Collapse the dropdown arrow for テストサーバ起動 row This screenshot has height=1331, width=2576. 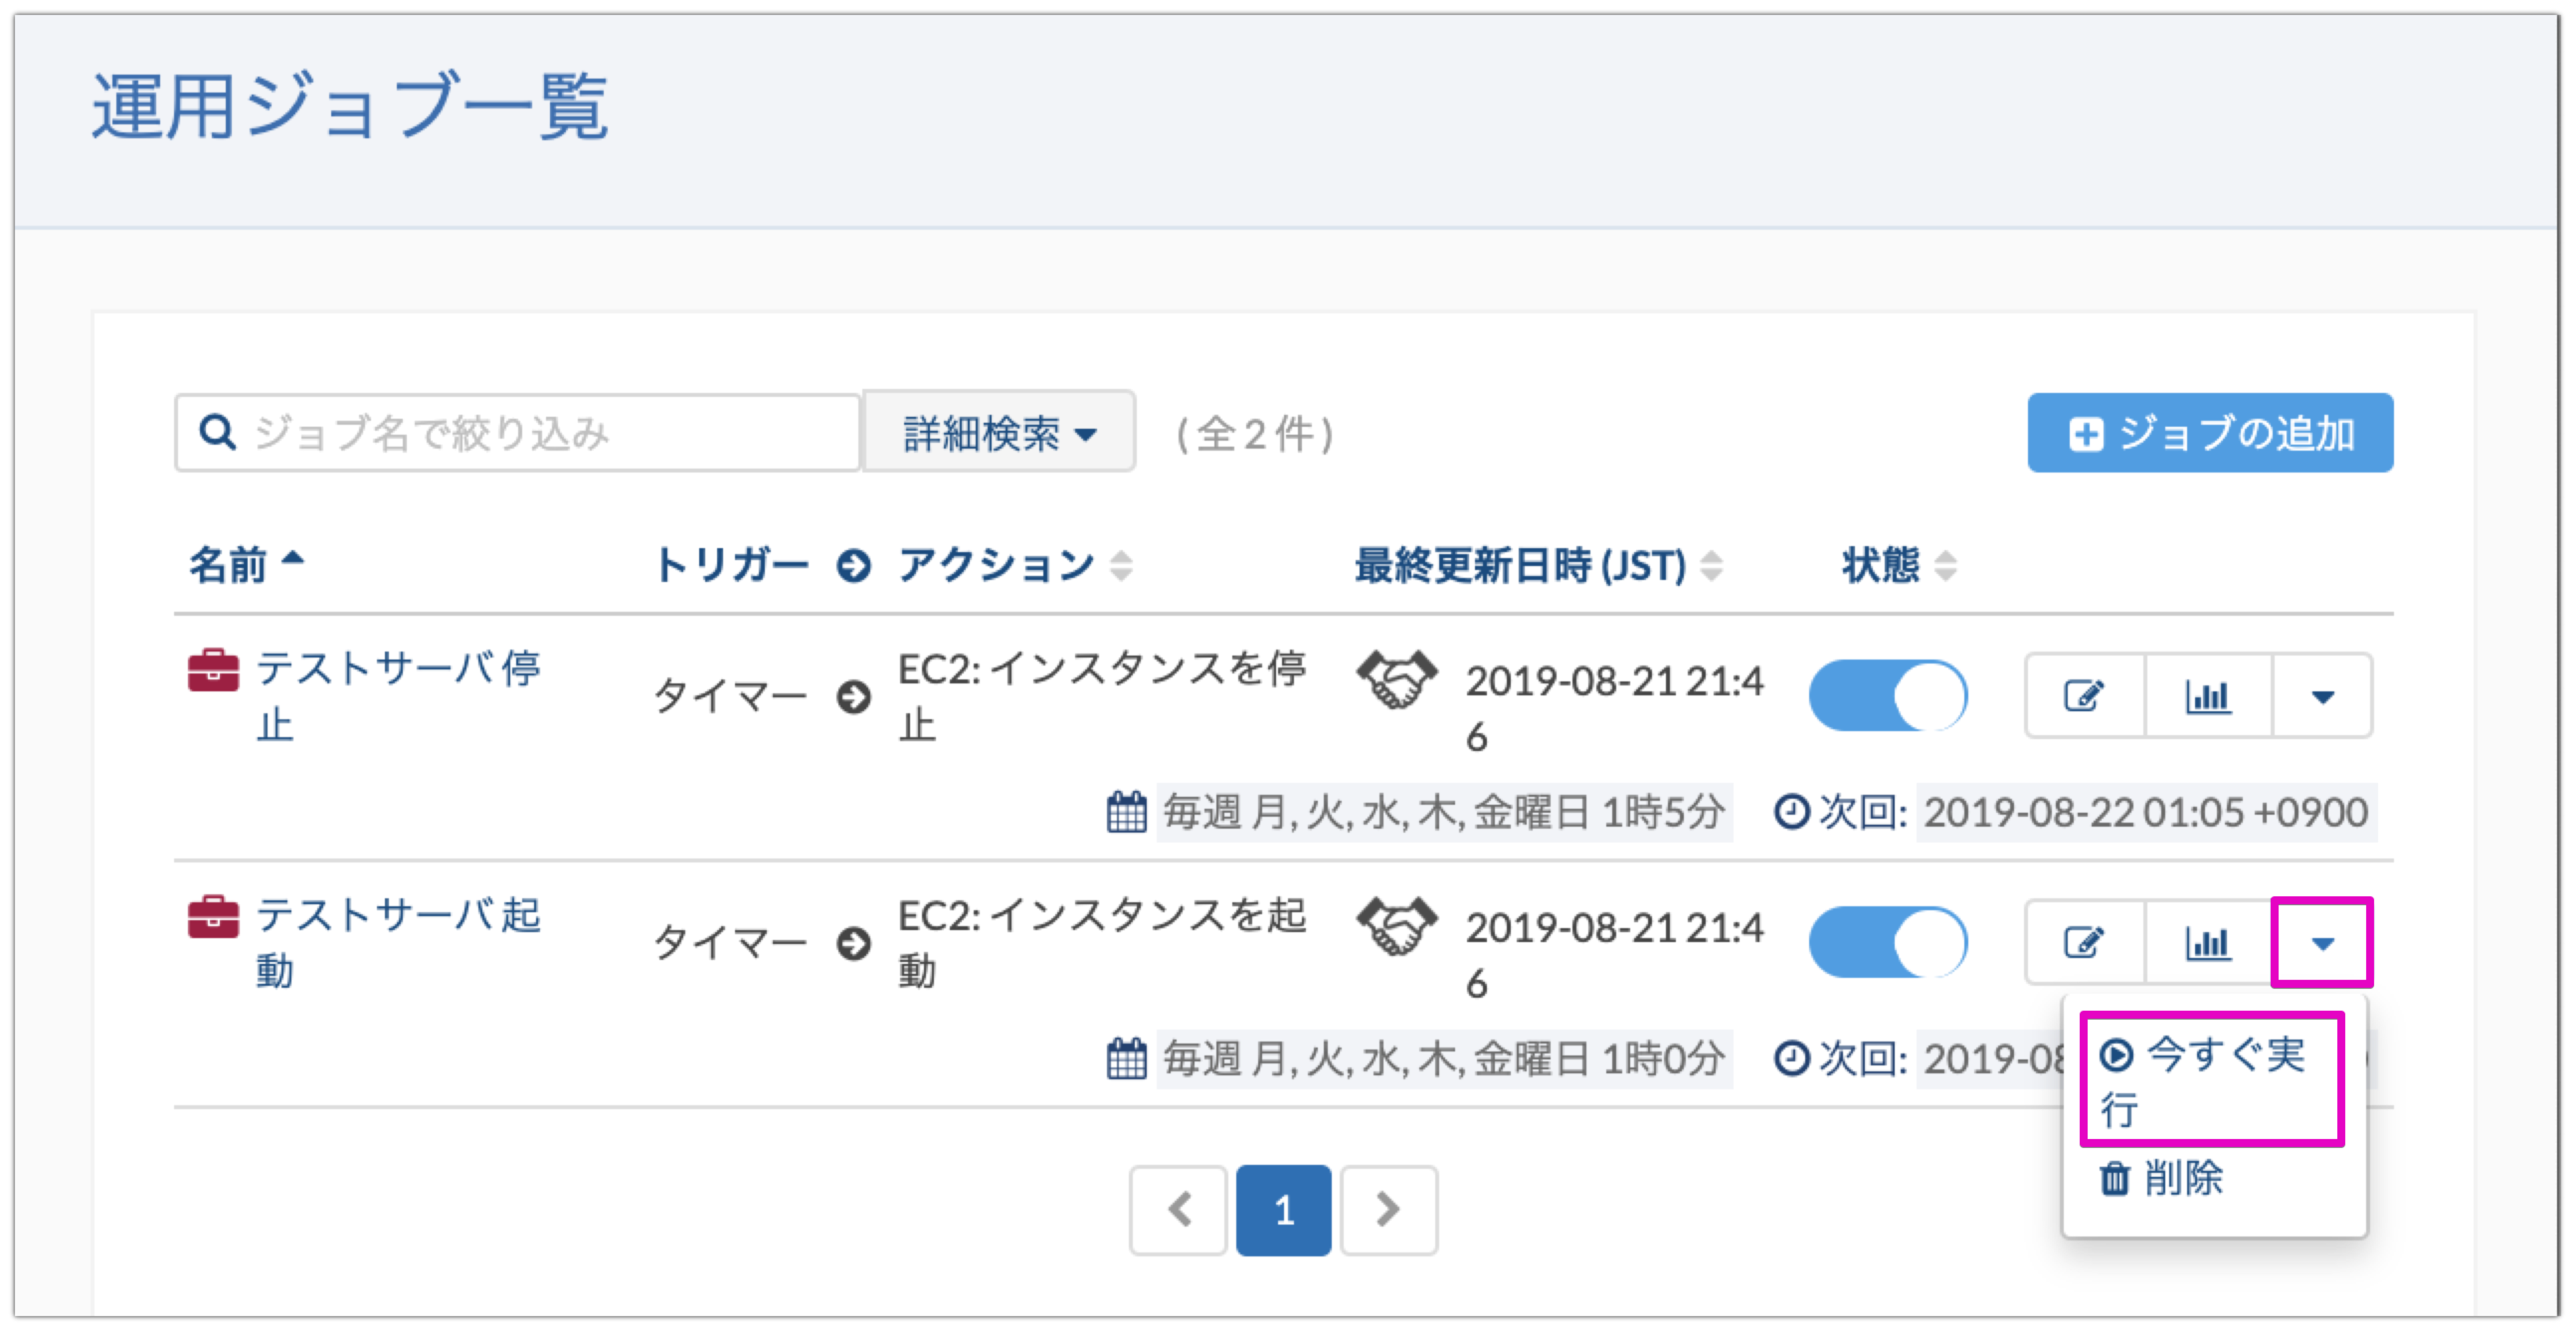(2322, 943)
